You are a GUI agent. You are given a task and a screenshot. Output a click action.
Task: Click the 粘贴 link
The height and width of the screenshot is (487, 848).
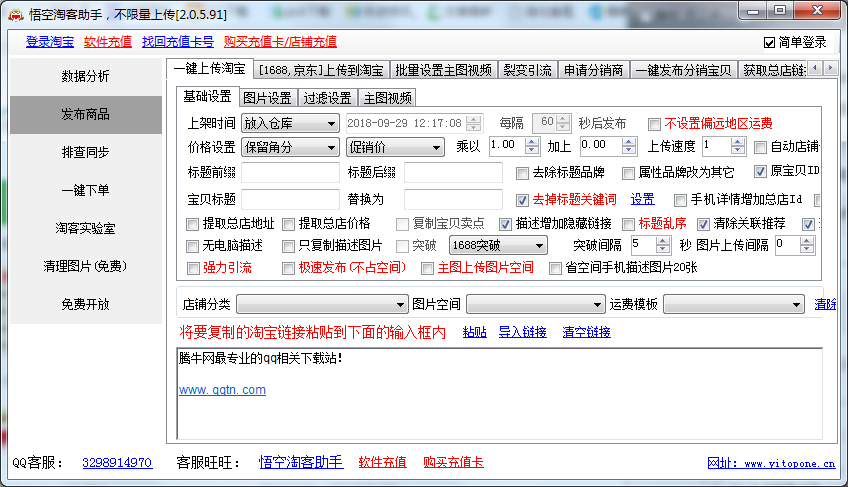pyautogui.click(x=475, y=332)
